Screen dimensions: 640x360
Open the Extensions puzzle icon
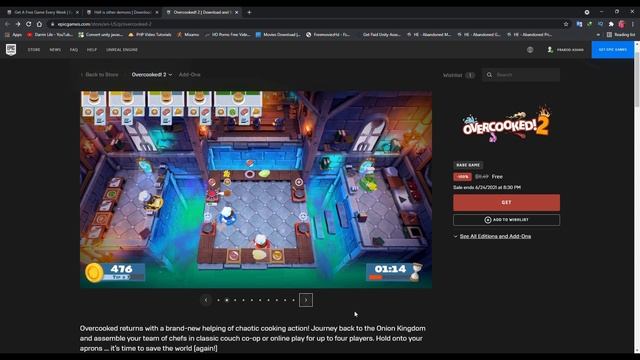[x=611, y=24]
